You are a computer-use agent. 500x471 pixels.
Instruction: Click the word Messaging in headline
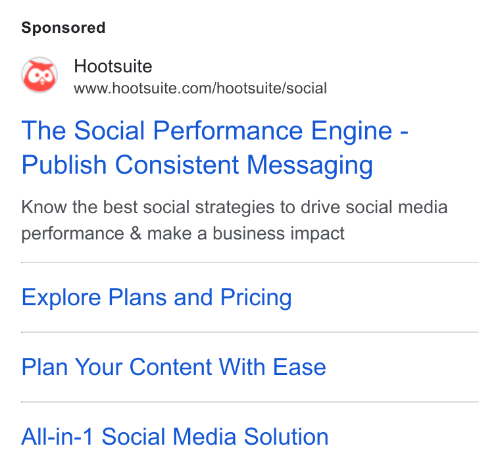pos(310,166)
